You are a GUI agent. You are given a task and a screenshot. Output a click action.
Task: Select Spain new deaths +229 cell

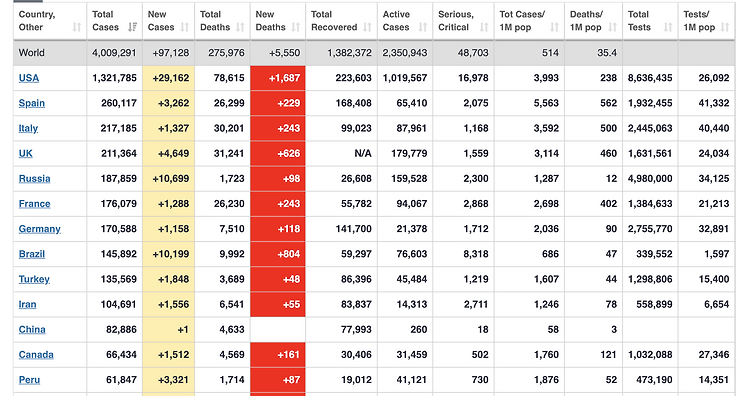(x=278, y=103)
